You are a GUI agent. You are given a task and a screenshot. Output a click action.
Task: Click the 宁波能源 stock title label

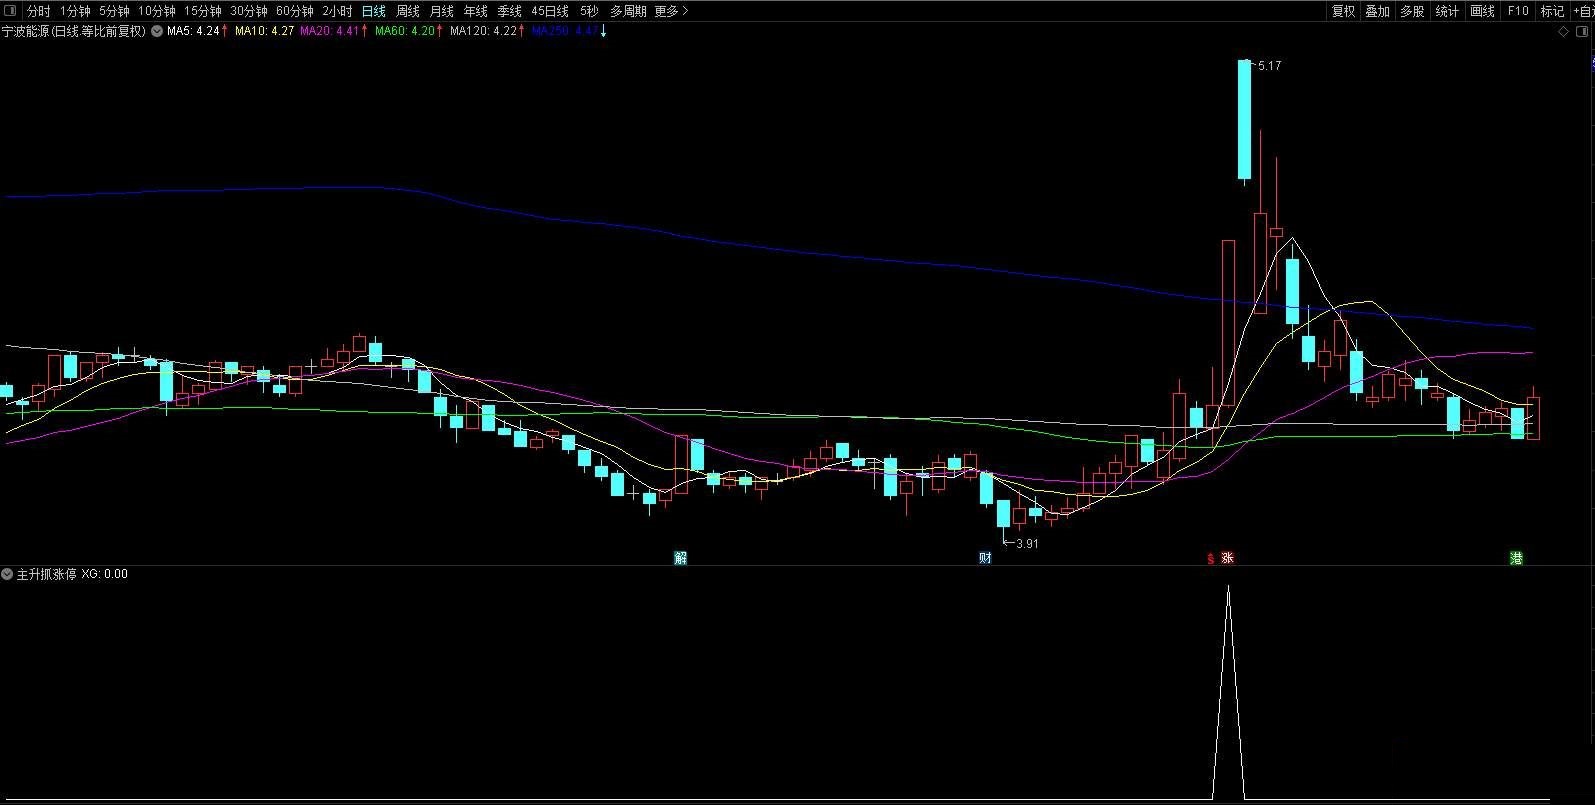pos(73,31)
